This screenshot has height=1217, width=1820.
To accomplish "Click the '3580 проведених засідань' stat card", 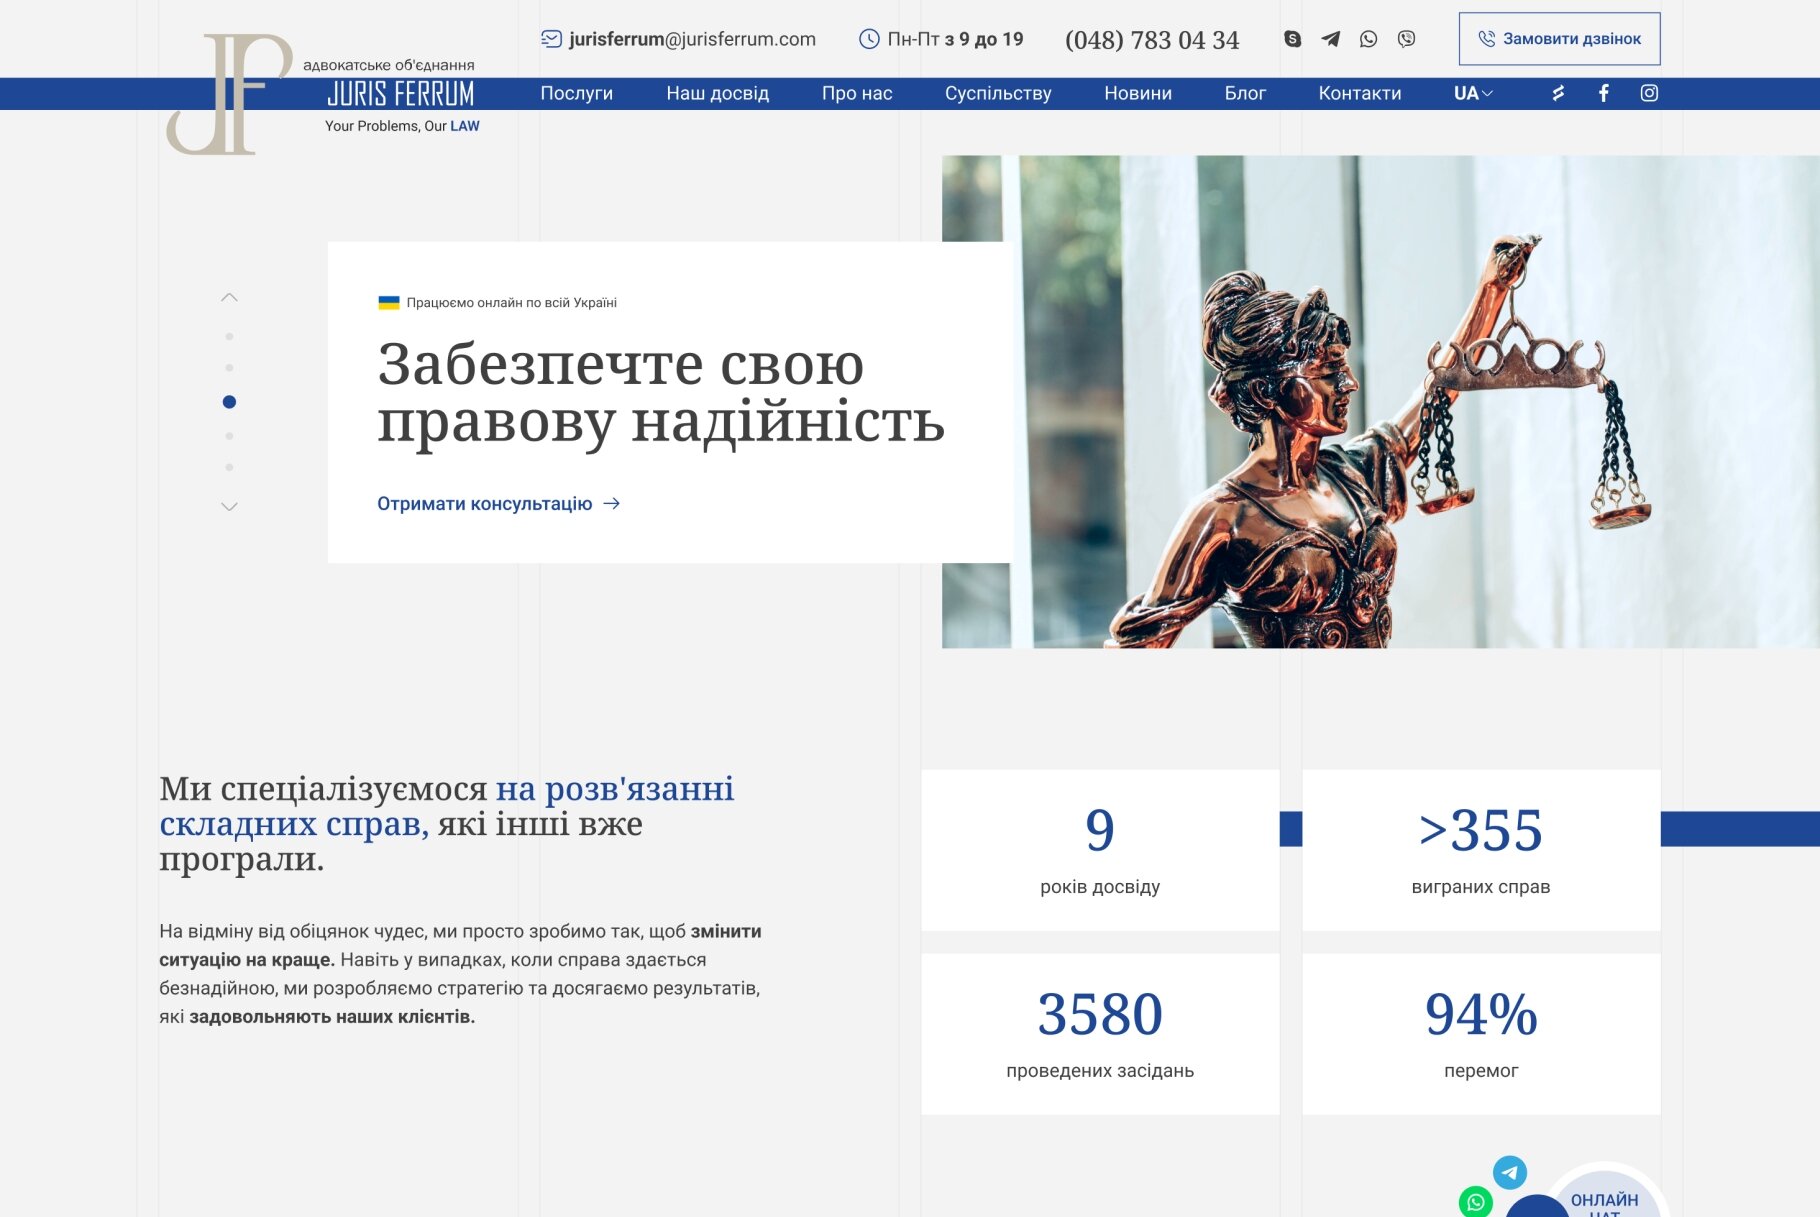I will pos(1100,1034).
